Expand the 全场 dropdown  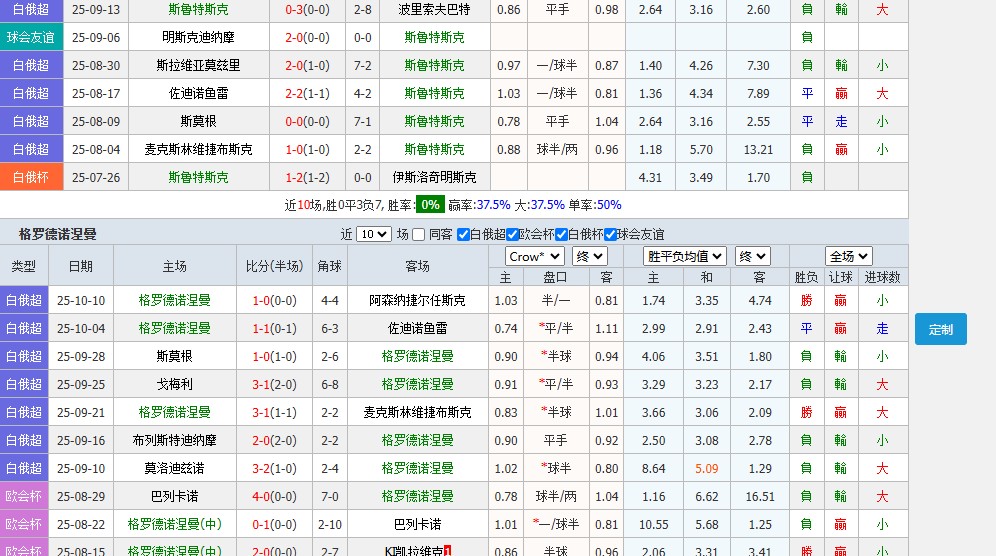[848, 256]
